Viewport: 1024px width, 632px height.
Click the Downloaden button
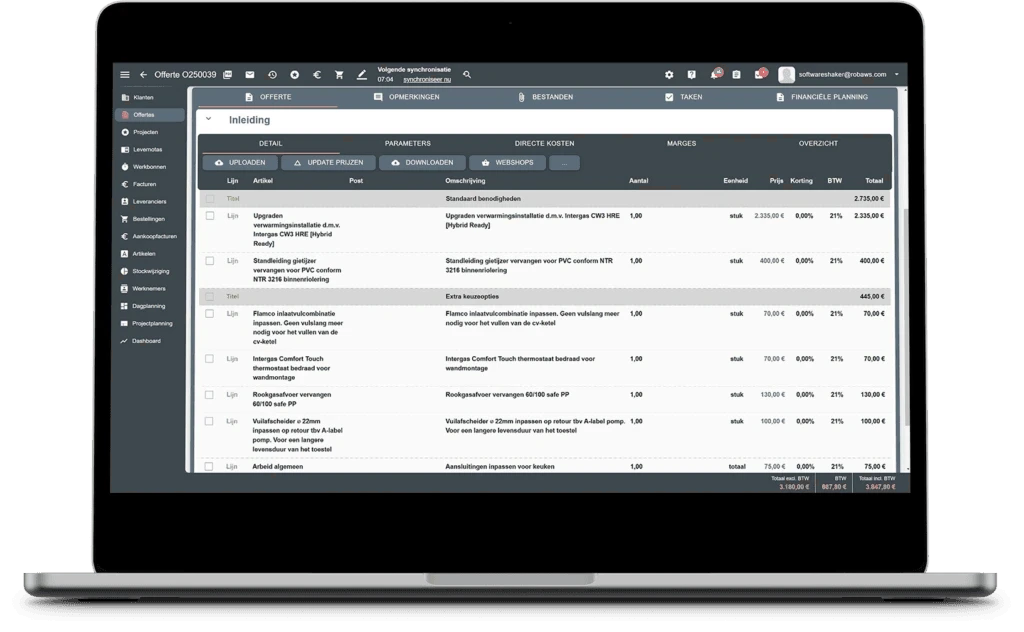coord(422,163)
